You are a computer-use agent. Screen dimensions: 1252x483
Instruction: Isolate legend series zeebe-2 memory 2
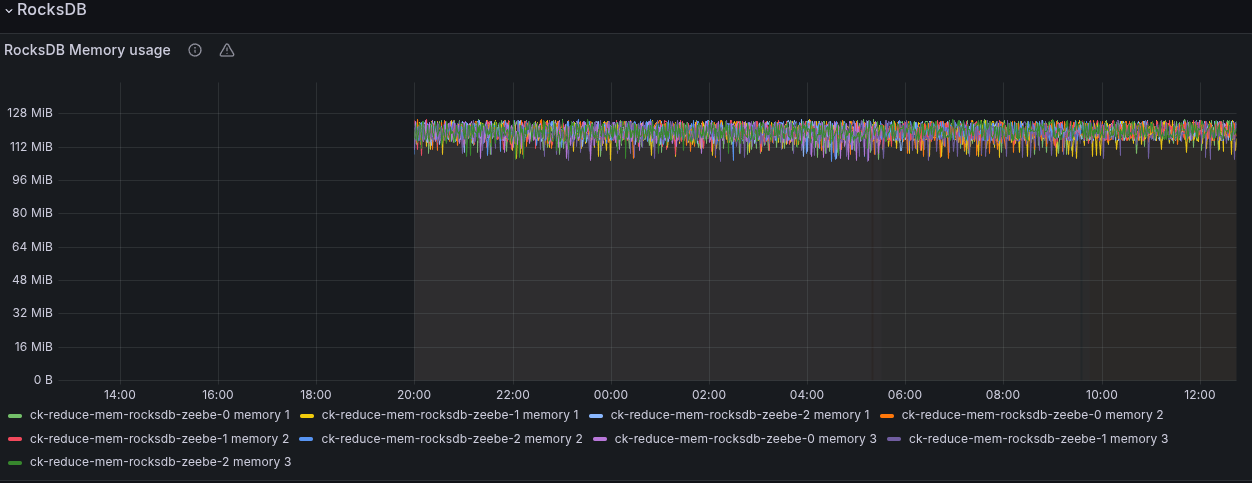click(451, 438)
